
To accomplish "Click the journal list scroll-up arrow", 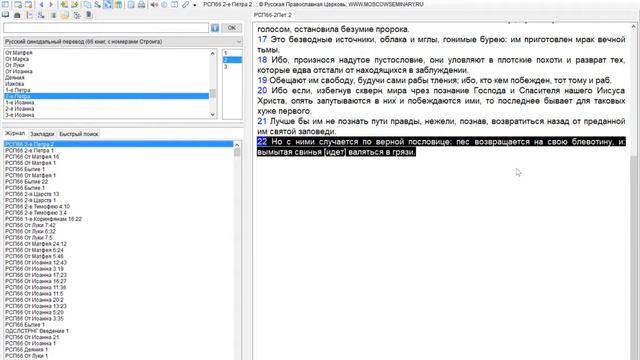I will pos(237,145).
